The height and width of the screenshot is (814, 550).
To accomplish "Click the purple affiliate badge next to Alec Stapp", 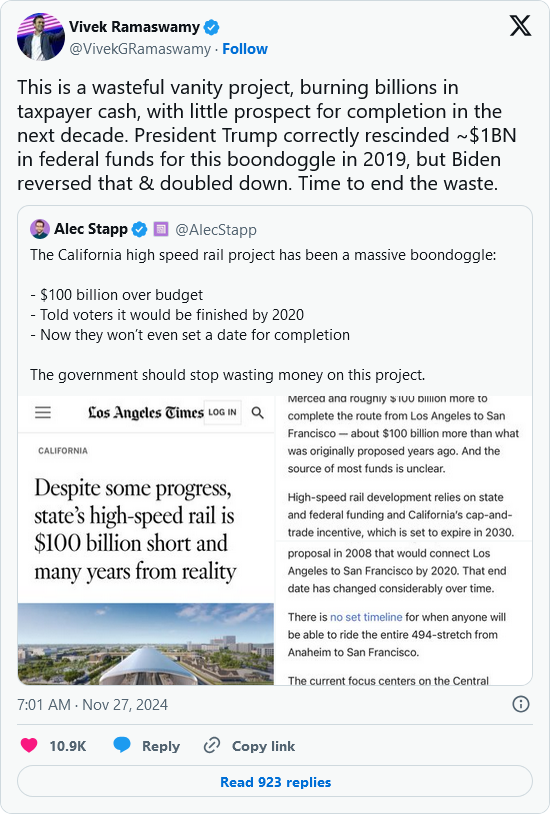I will 161,229.
